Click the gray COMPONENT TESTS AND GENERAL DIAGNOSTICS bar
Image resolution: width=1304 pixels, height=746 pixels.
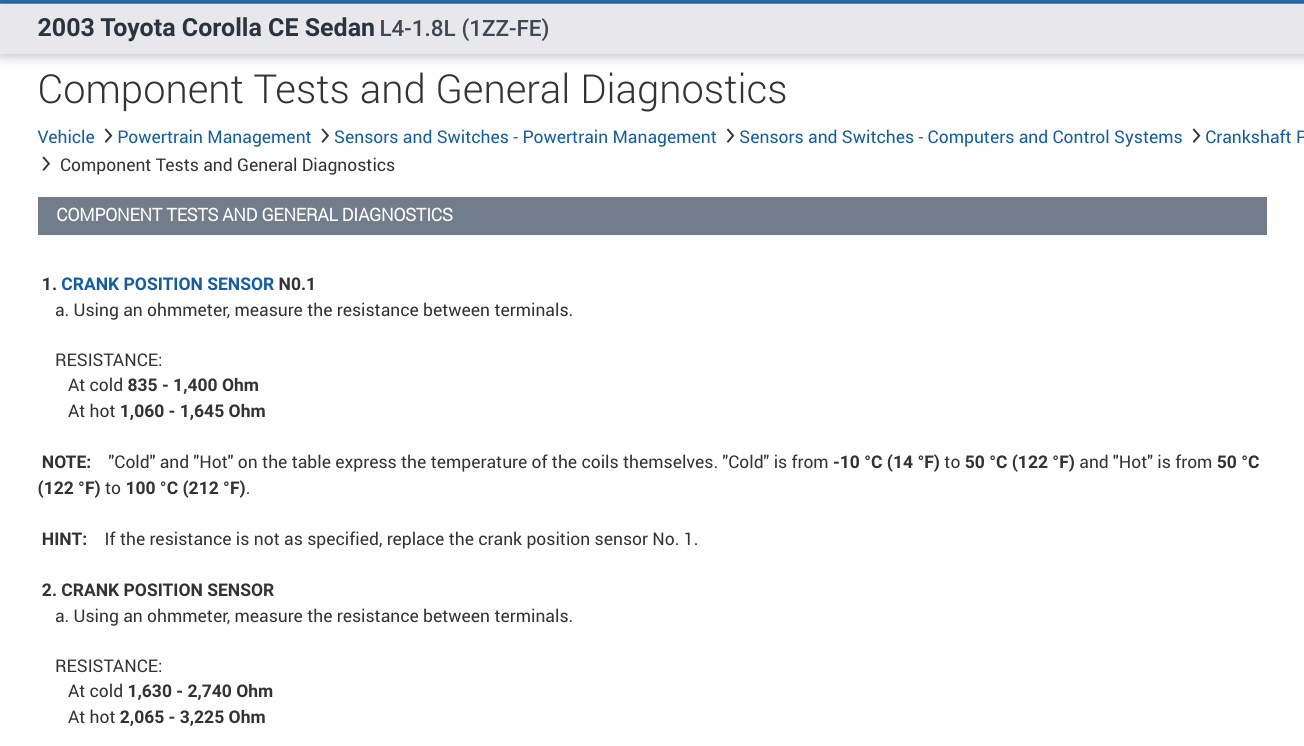click(652, 215)
